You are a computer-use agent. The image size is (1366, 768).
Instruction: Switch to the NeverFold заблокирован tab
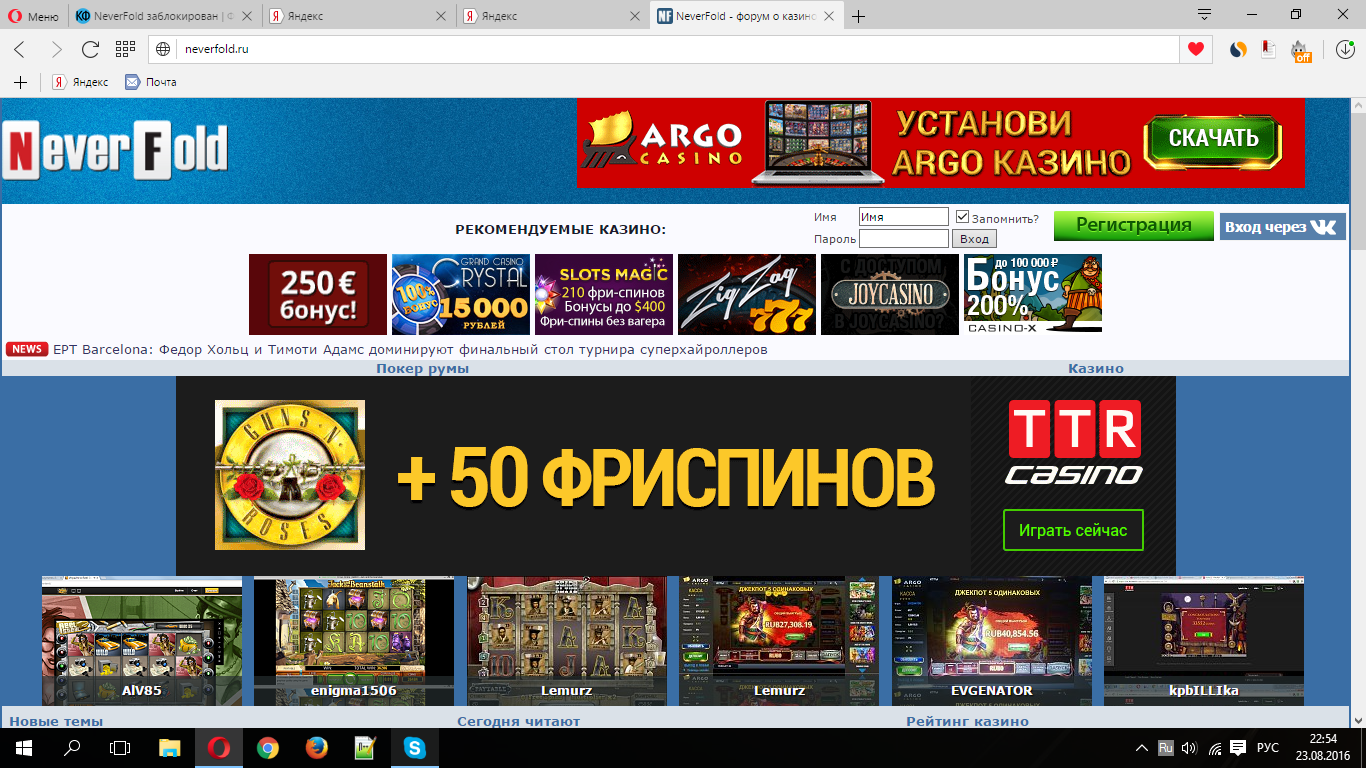coord(163,16)
